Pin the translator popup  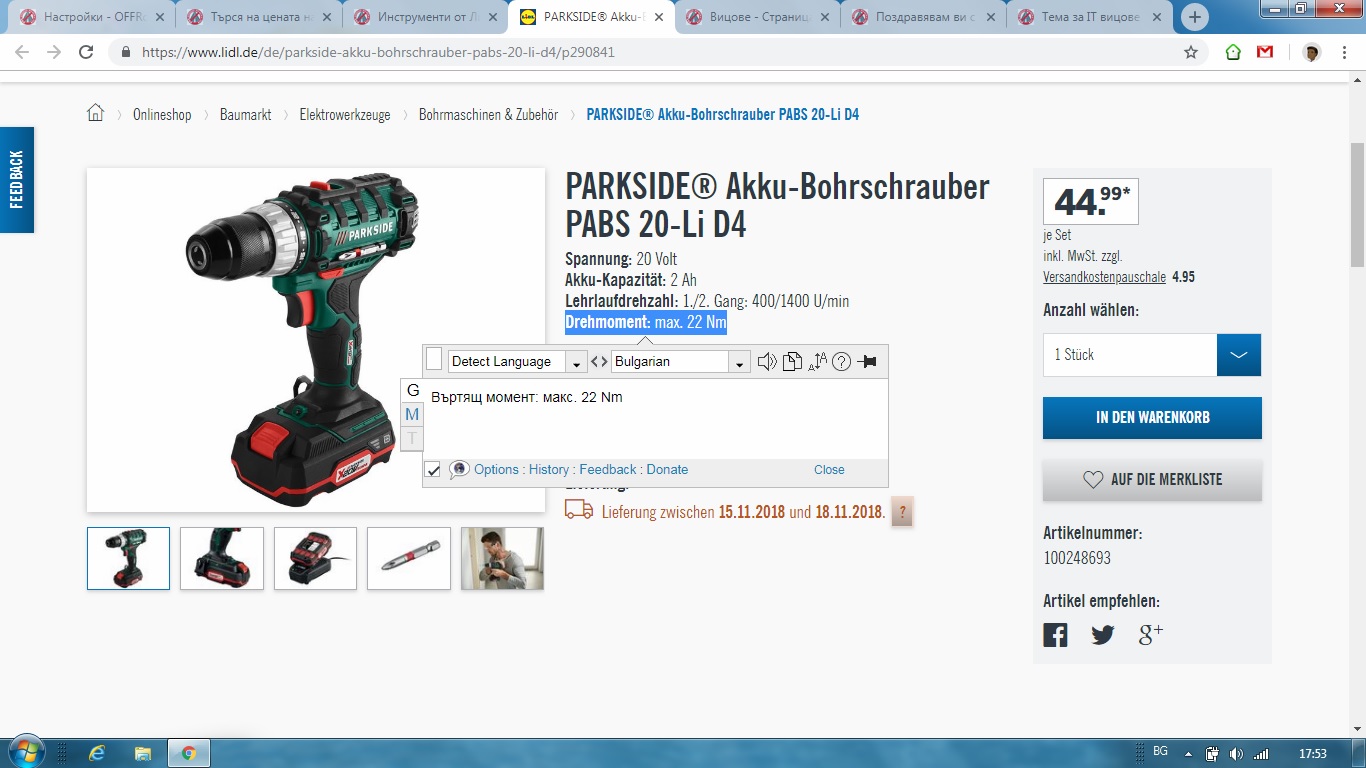[867, 362]
